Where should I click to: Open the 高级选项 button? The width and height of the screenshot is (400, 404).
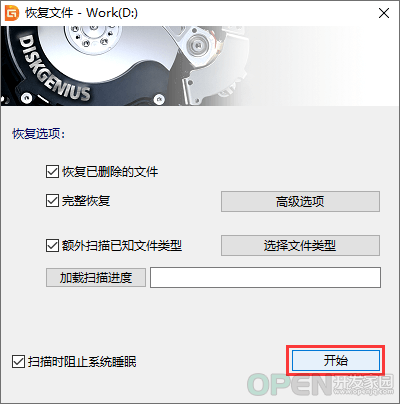pyautogui.click(x=300, y=201)
